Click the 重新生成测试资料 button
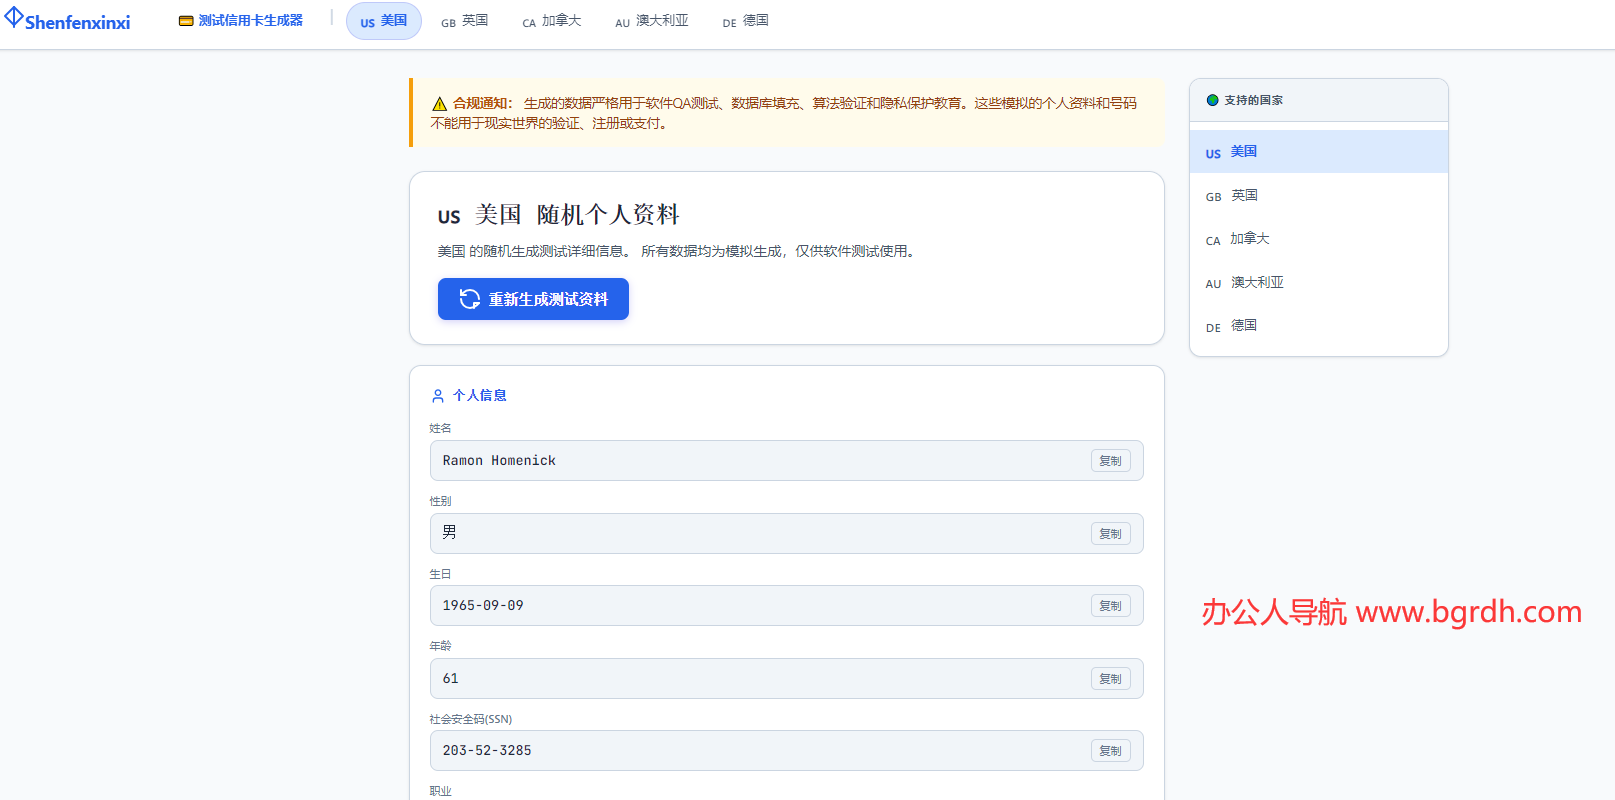The image size is (1615, 800). [533, 299]
